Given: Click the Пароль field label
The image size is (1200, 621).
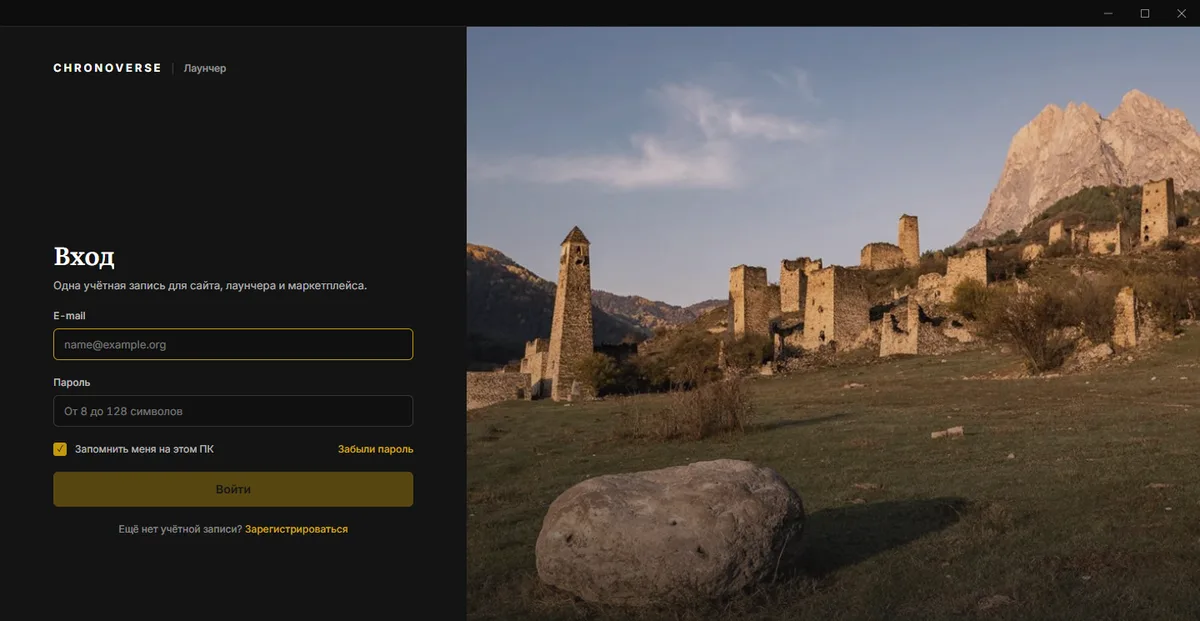Looking at the screenshot, I should (x=72, y=382).
